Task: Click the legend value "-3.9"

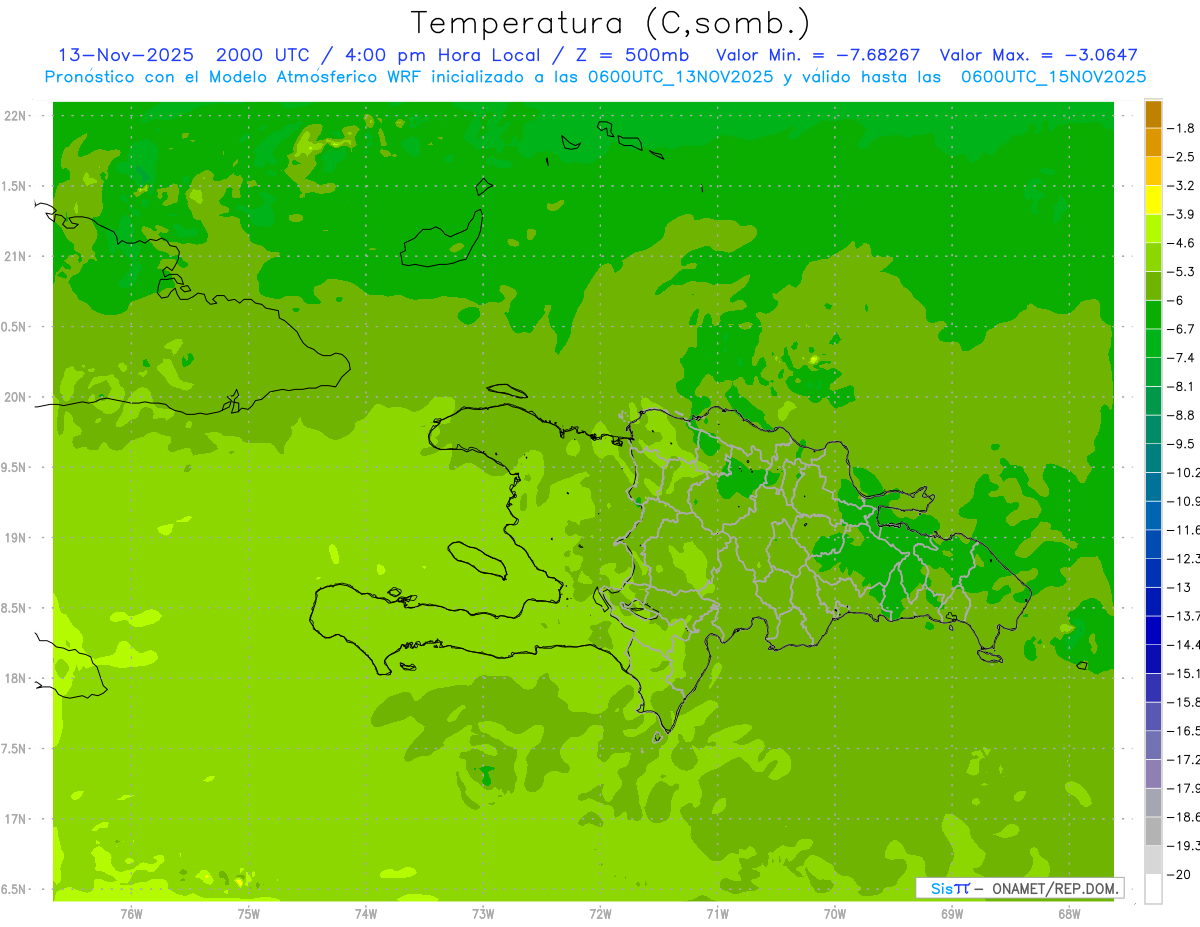Action: click(1181, 214)
